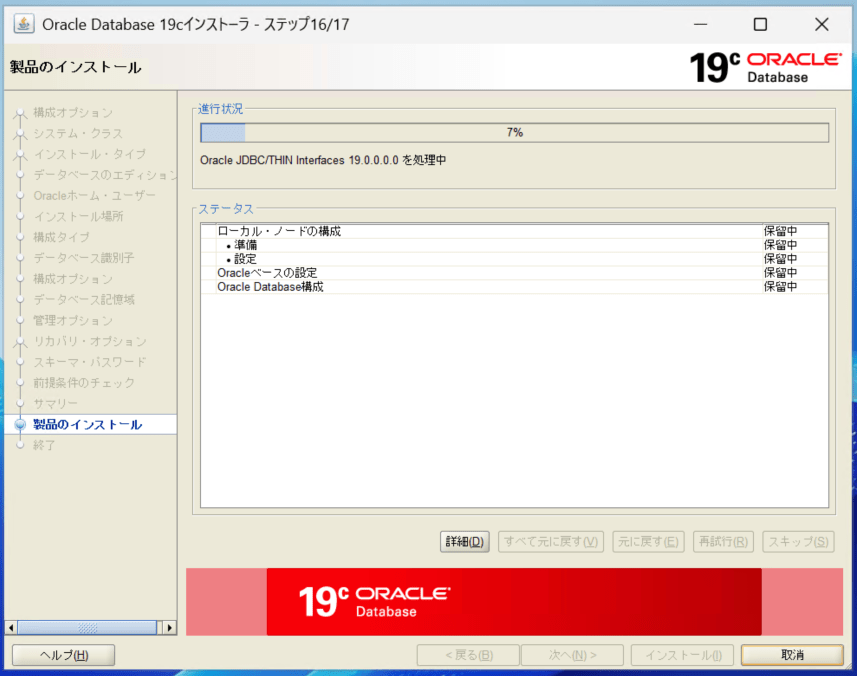
Task: Cancel the installation with 取消 button
Action: click(792, 655)
